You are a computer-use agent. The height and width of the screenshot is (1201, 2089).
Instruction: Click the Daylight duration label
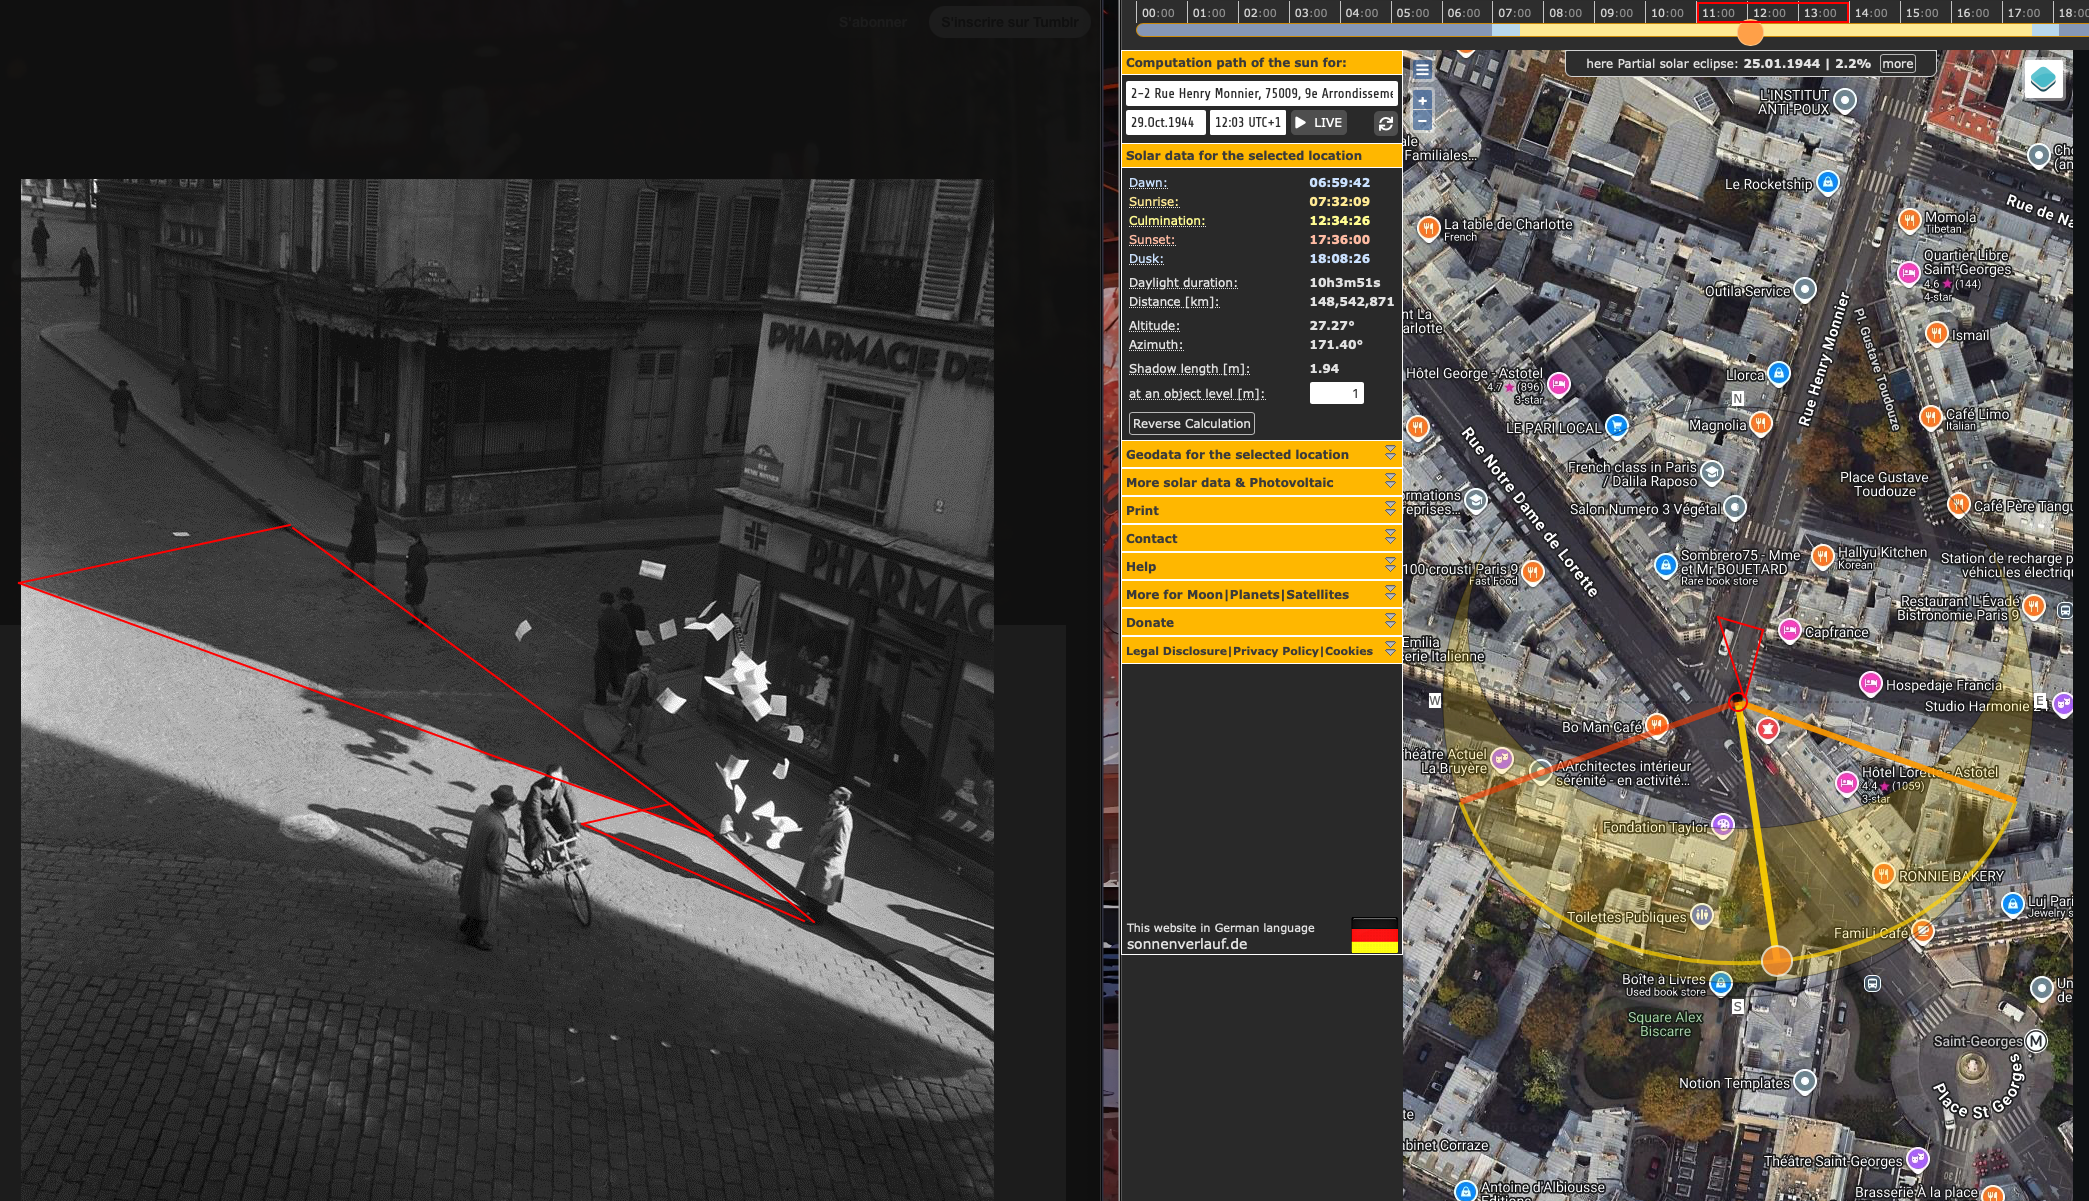[x=1183, y=283]
